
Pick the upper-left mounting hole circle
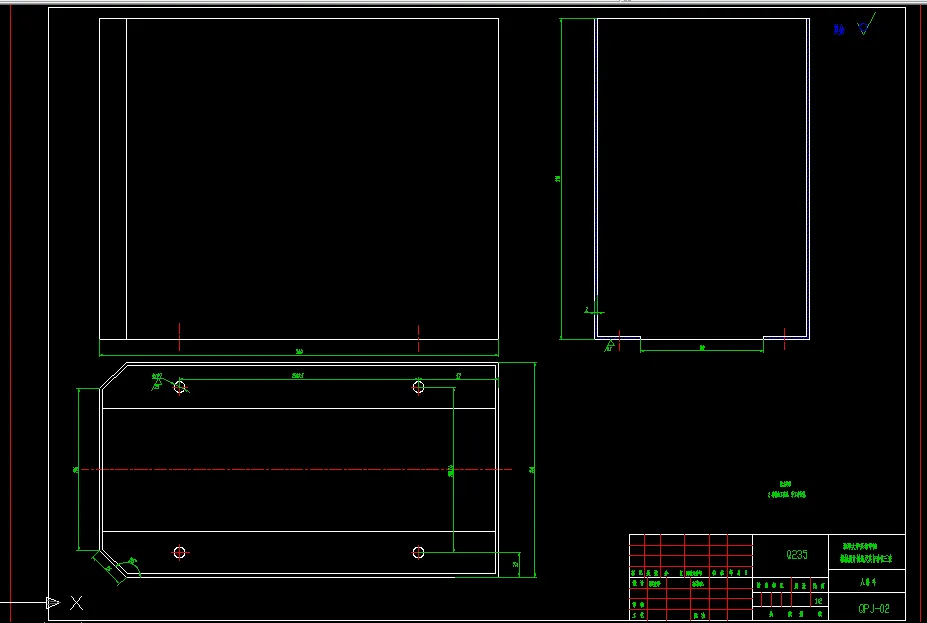[180, 387]
